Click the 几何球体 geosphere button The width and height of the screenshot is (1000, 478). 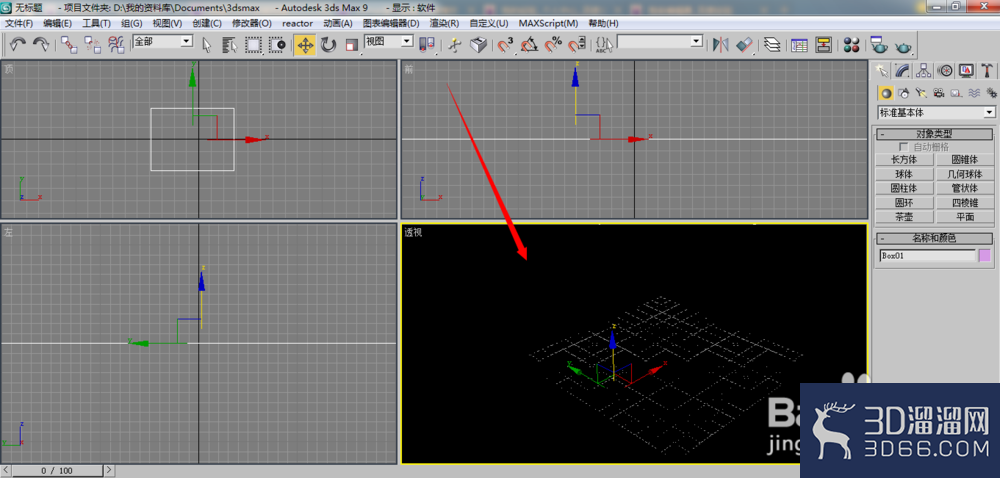[x=964, y=174]
